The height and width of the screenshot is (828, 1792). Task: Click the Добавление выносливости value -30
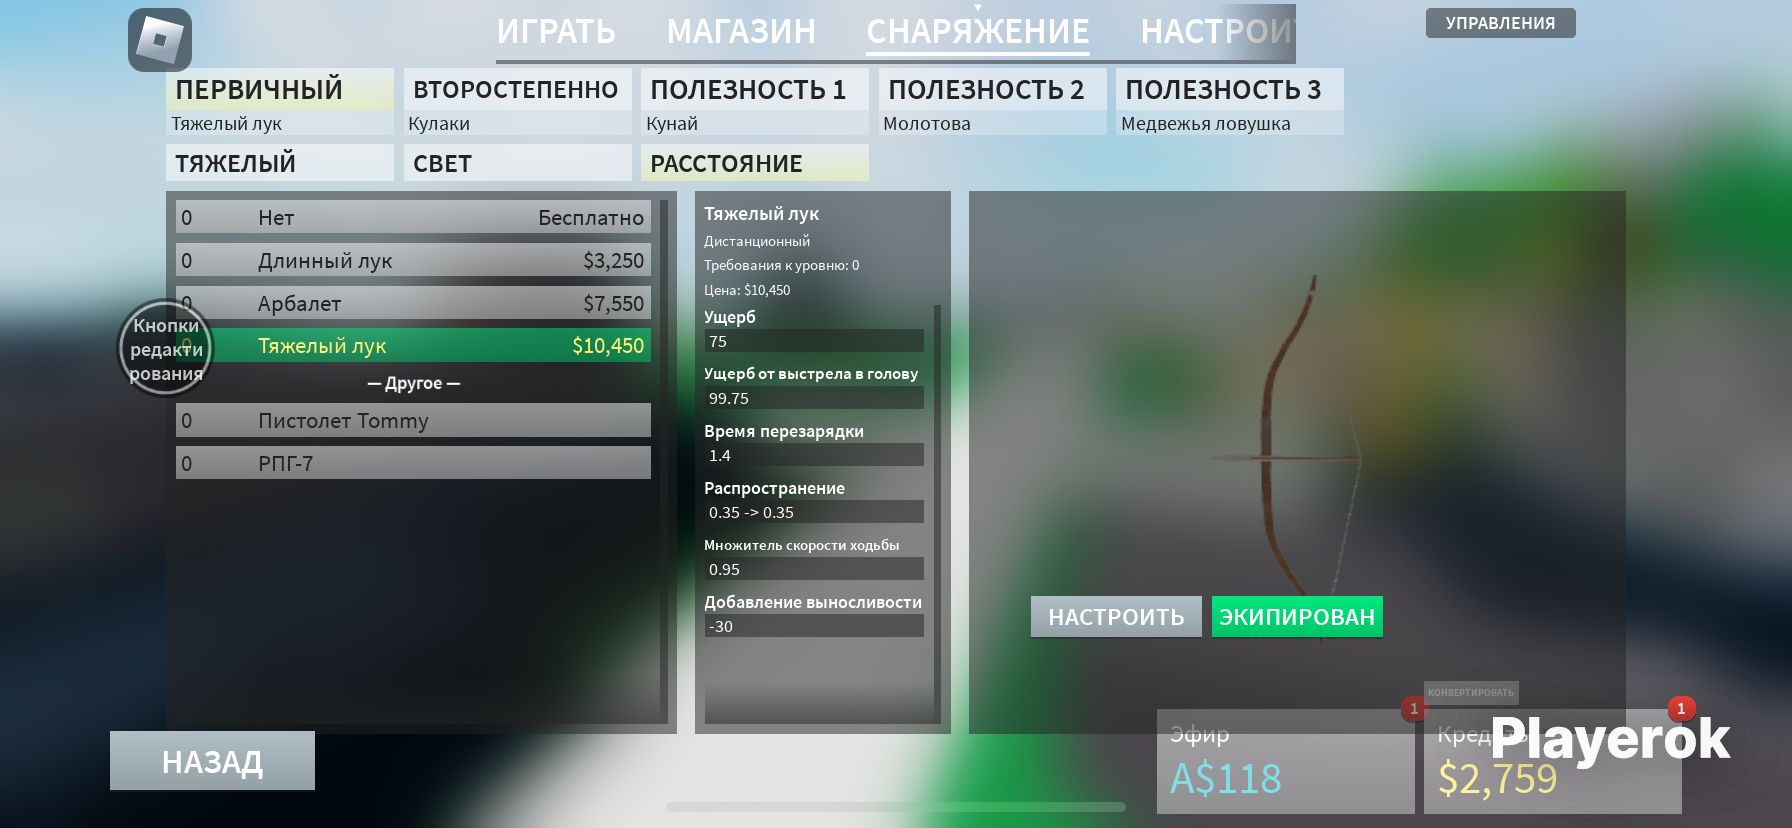(x=814, y=626)
